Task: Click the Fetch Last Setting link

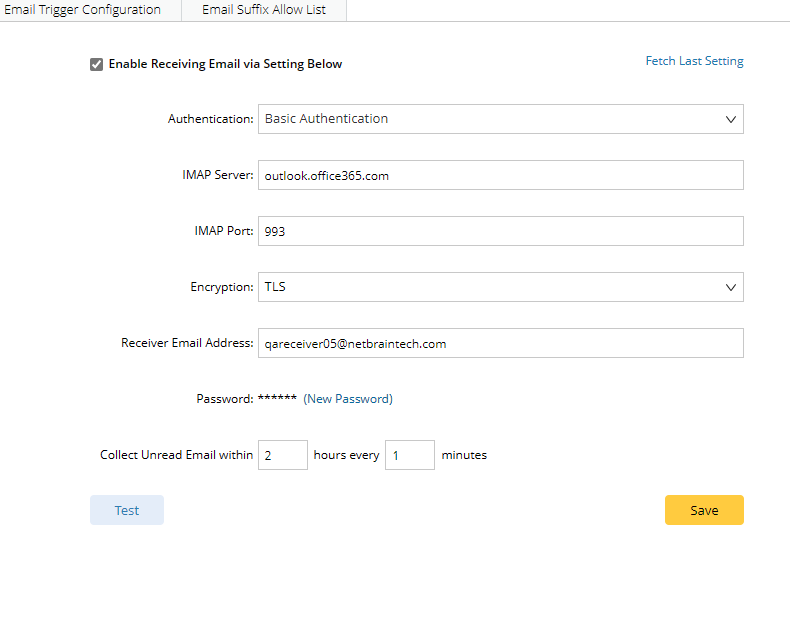Action: (694, 61)
